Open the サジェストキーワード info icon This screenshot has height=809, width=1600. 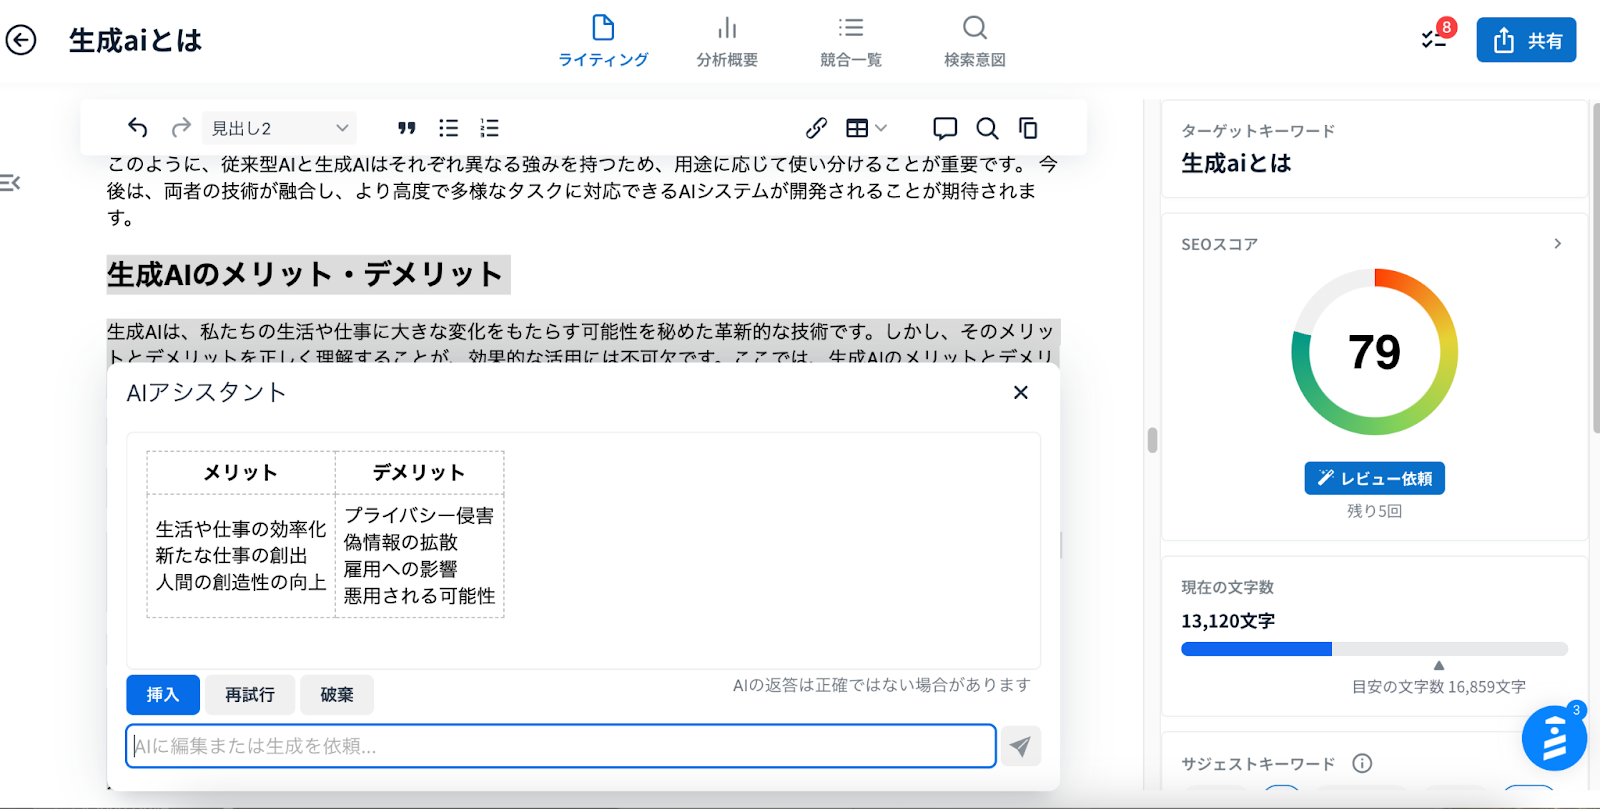[1362, 763]
